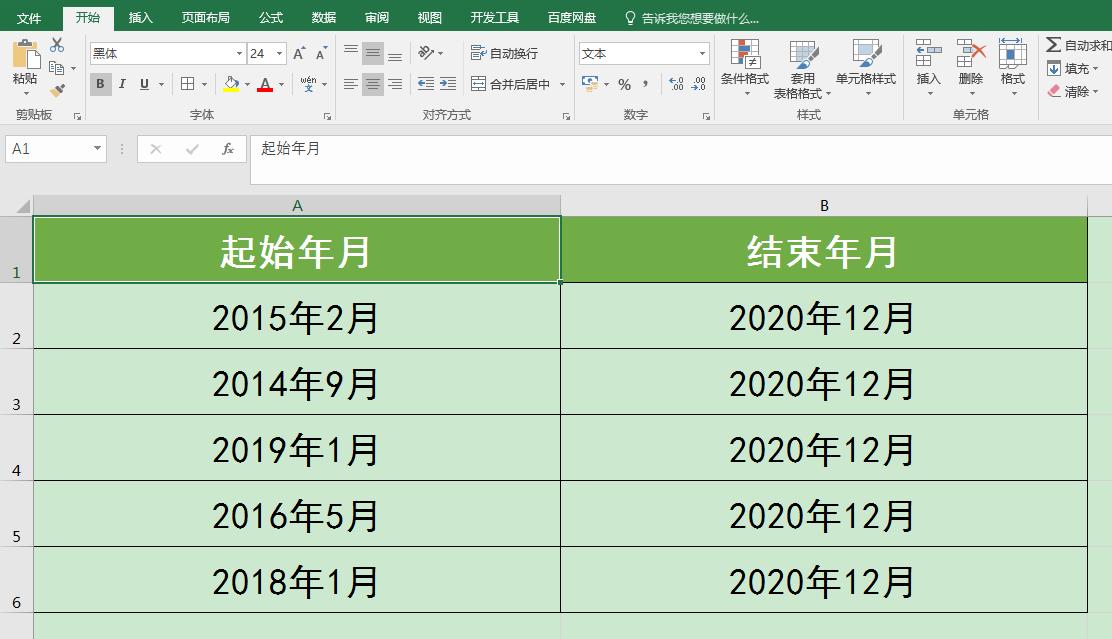Select the 自动求和 (AutoSum) icon
The image size is (1112, 639).
[x=1053, y=44]
